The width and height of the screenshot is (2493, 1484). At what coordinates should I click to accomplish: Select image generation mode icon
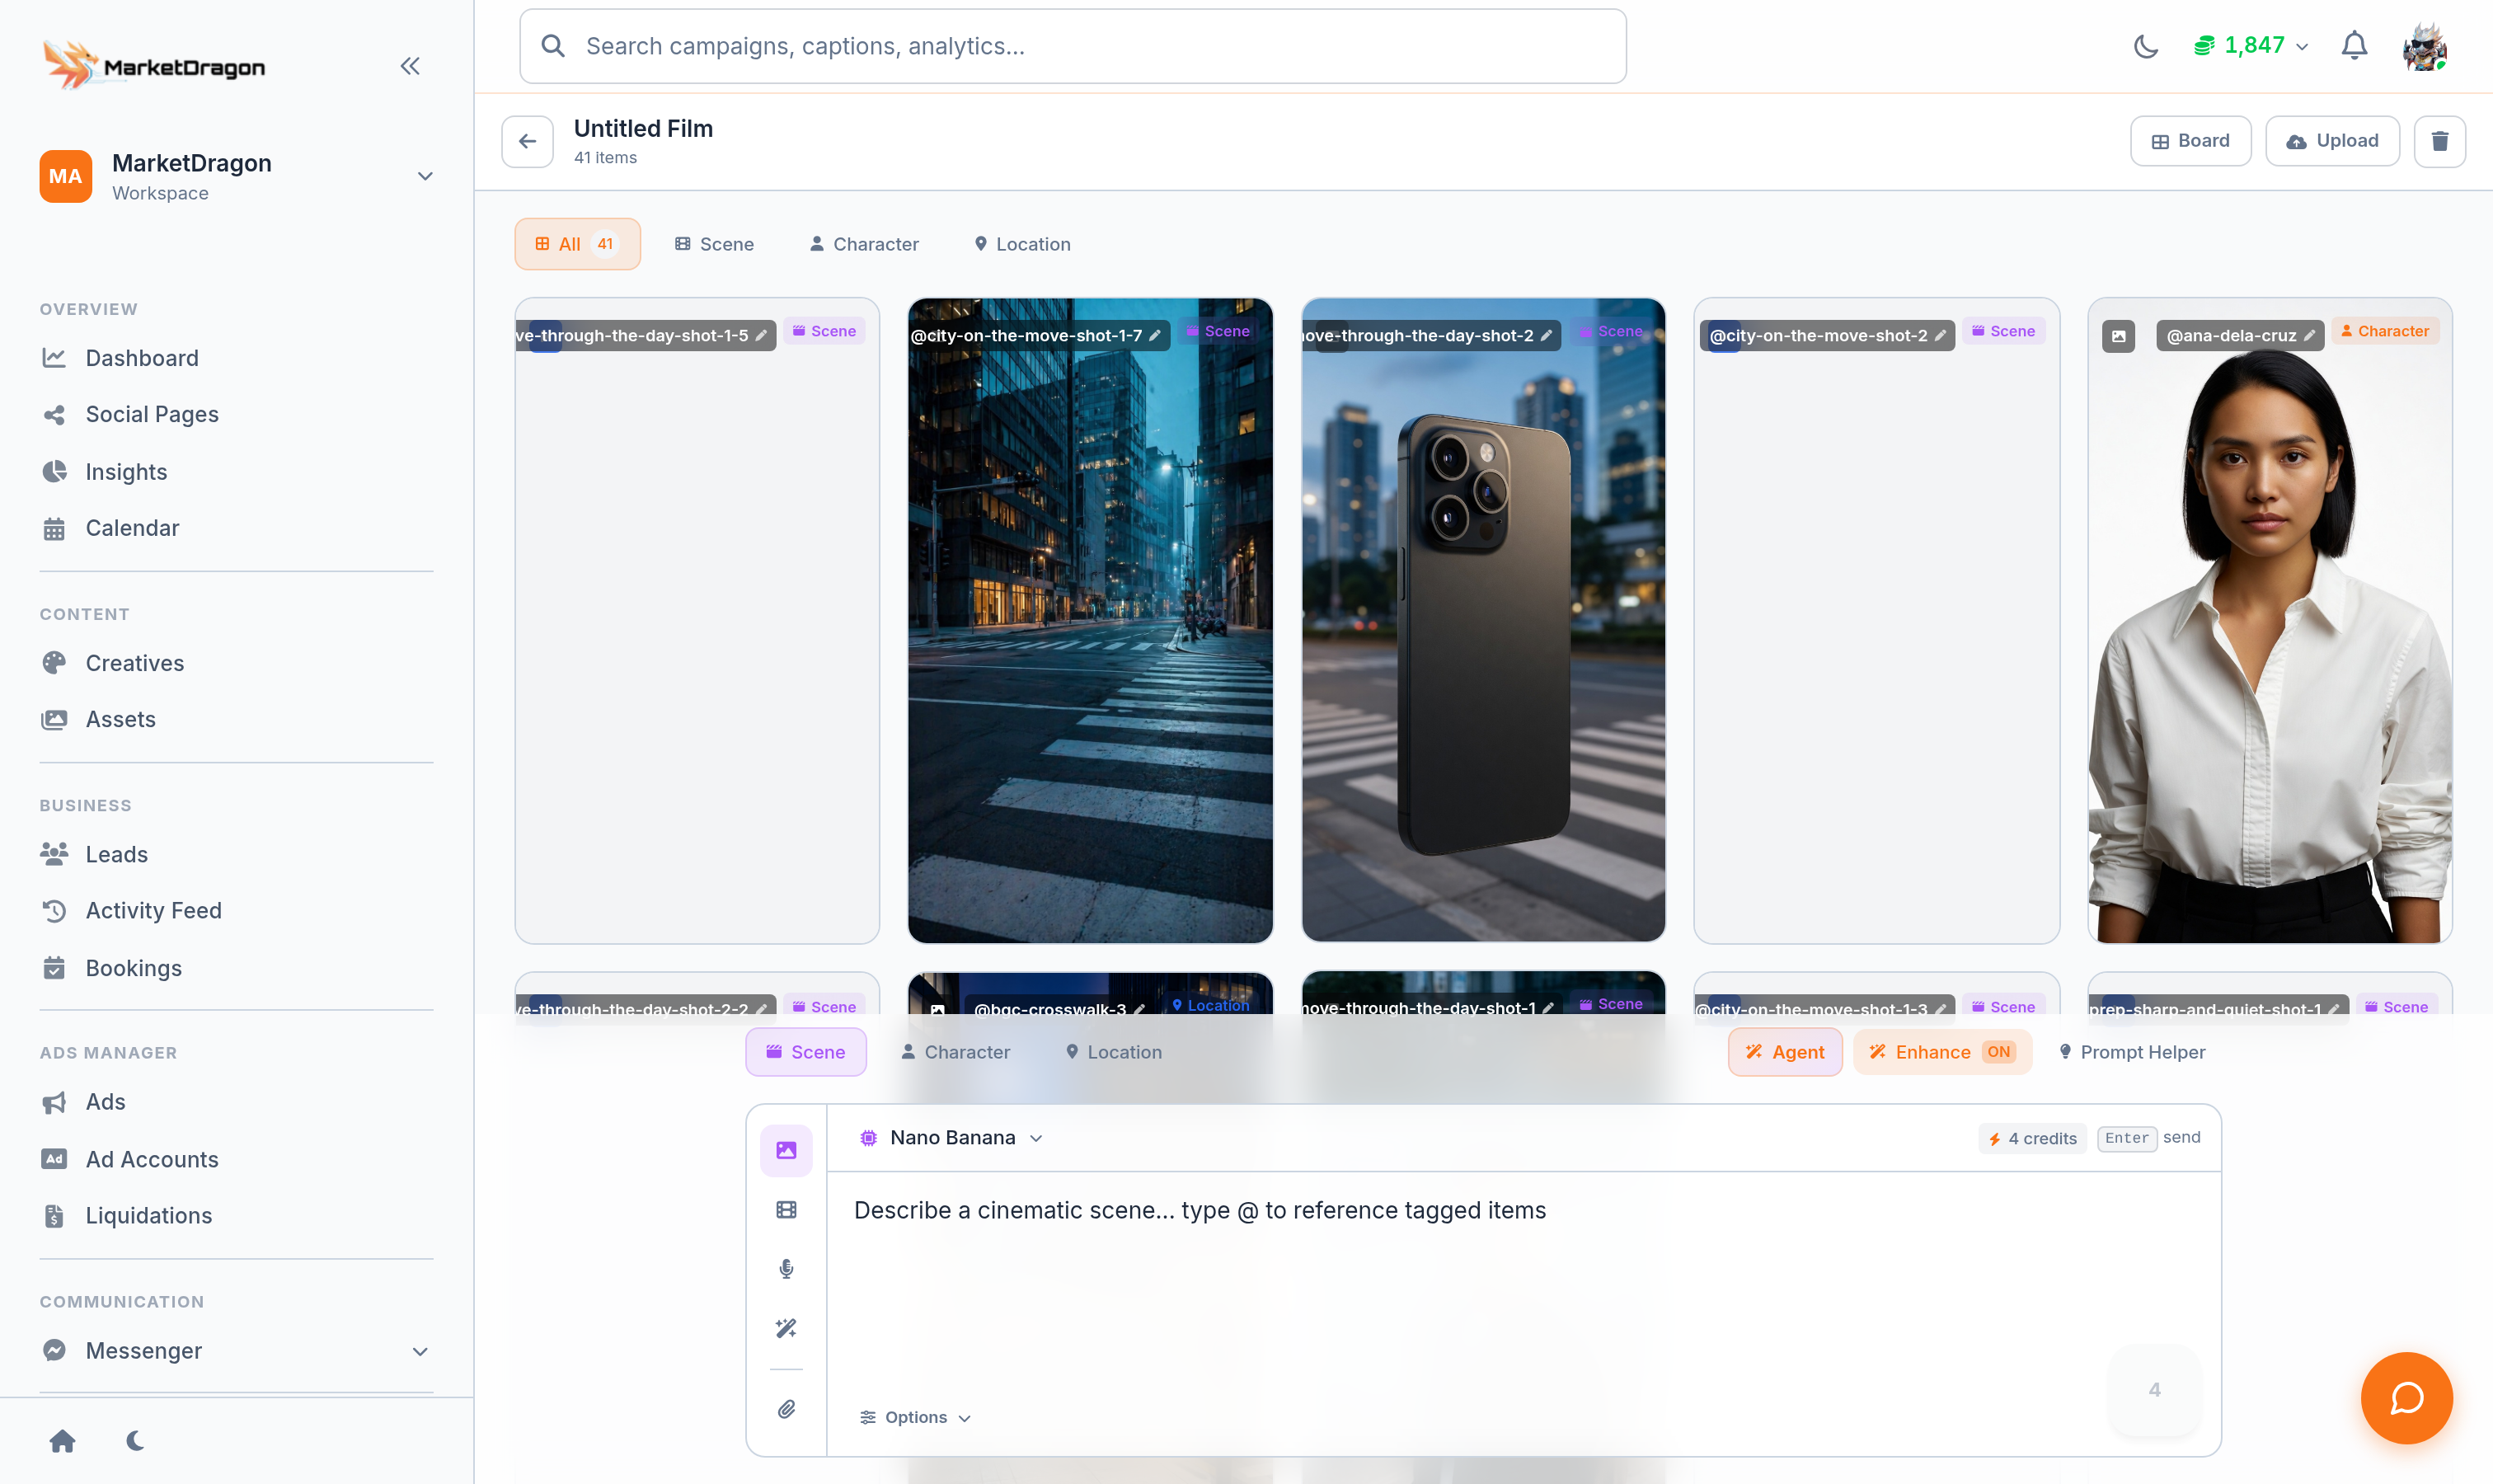[786, 1150]
